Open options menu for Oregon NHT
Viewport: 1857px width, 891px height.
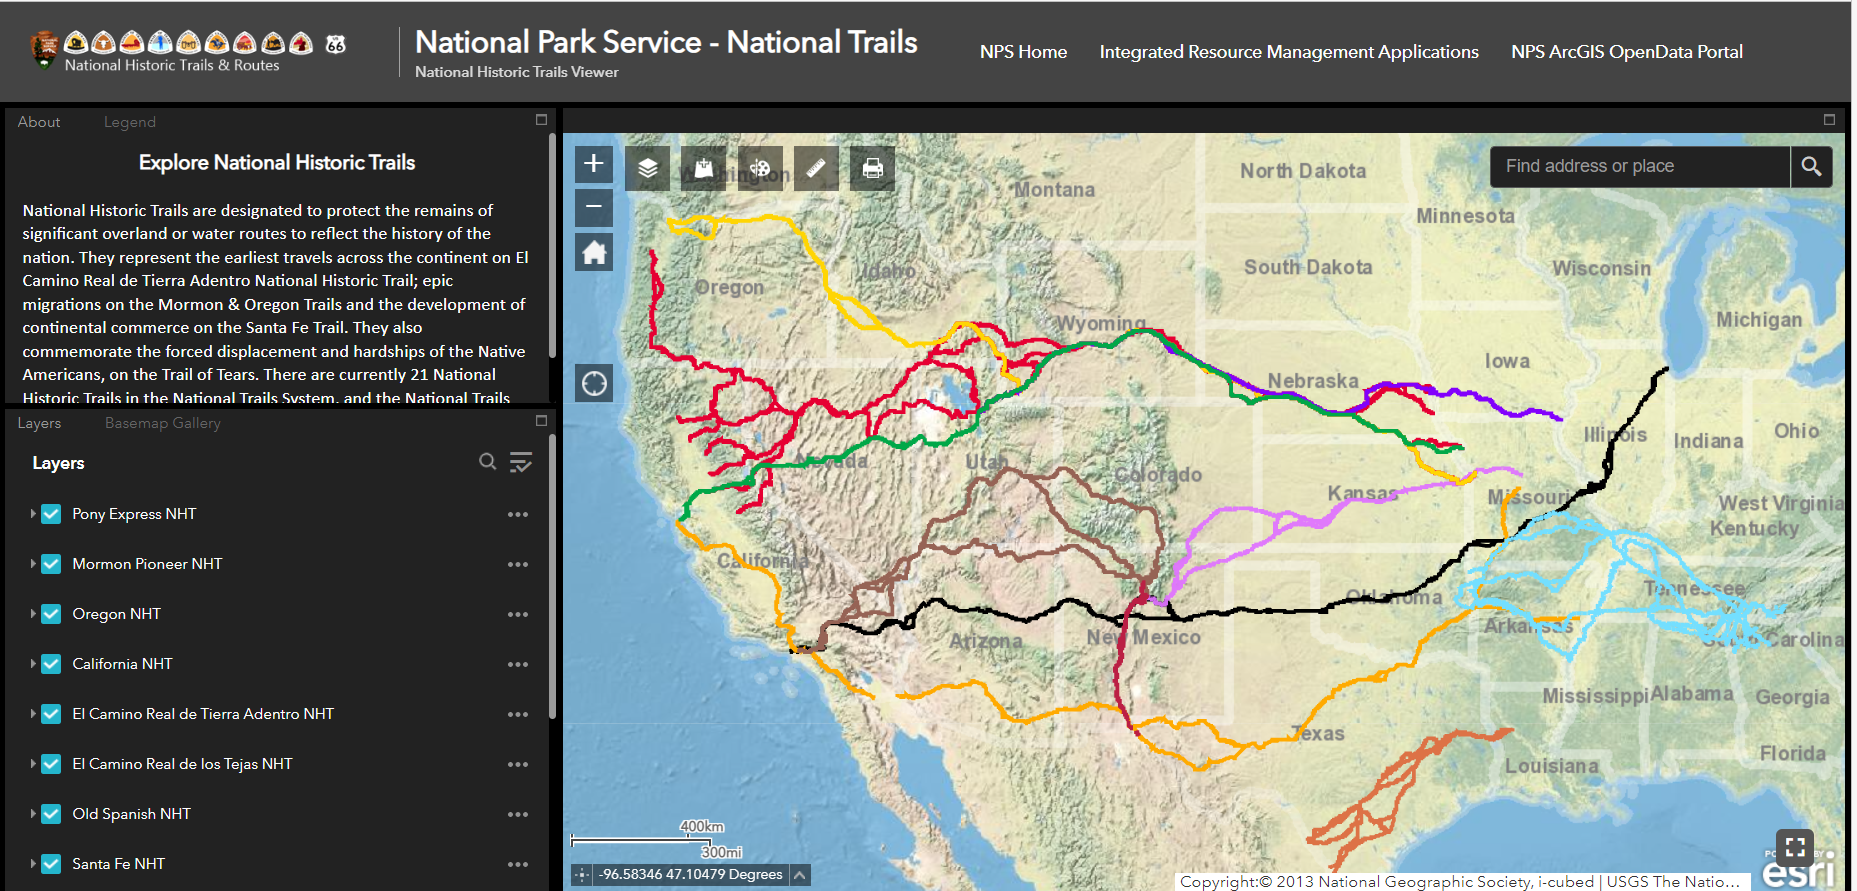pos(517,614)
